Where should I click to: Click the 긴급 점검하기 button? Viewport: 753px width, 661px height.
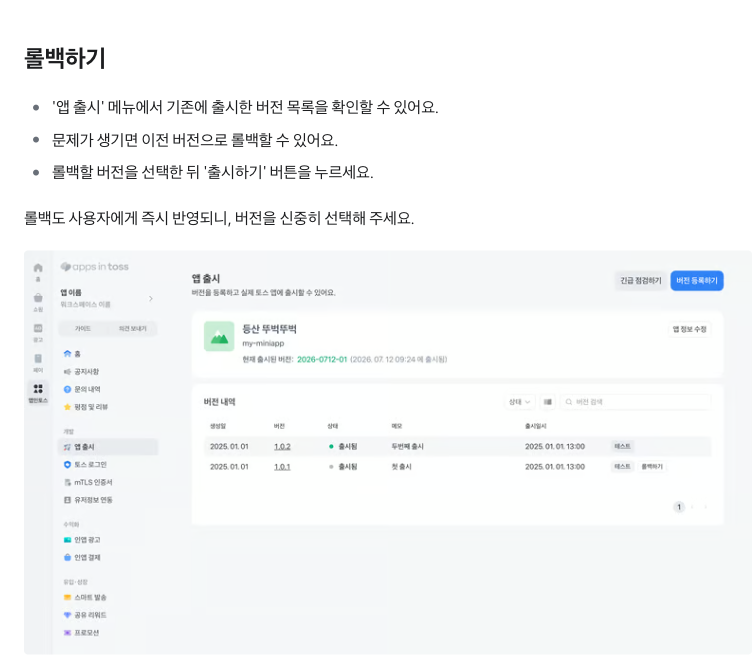[x=641, y=281]
